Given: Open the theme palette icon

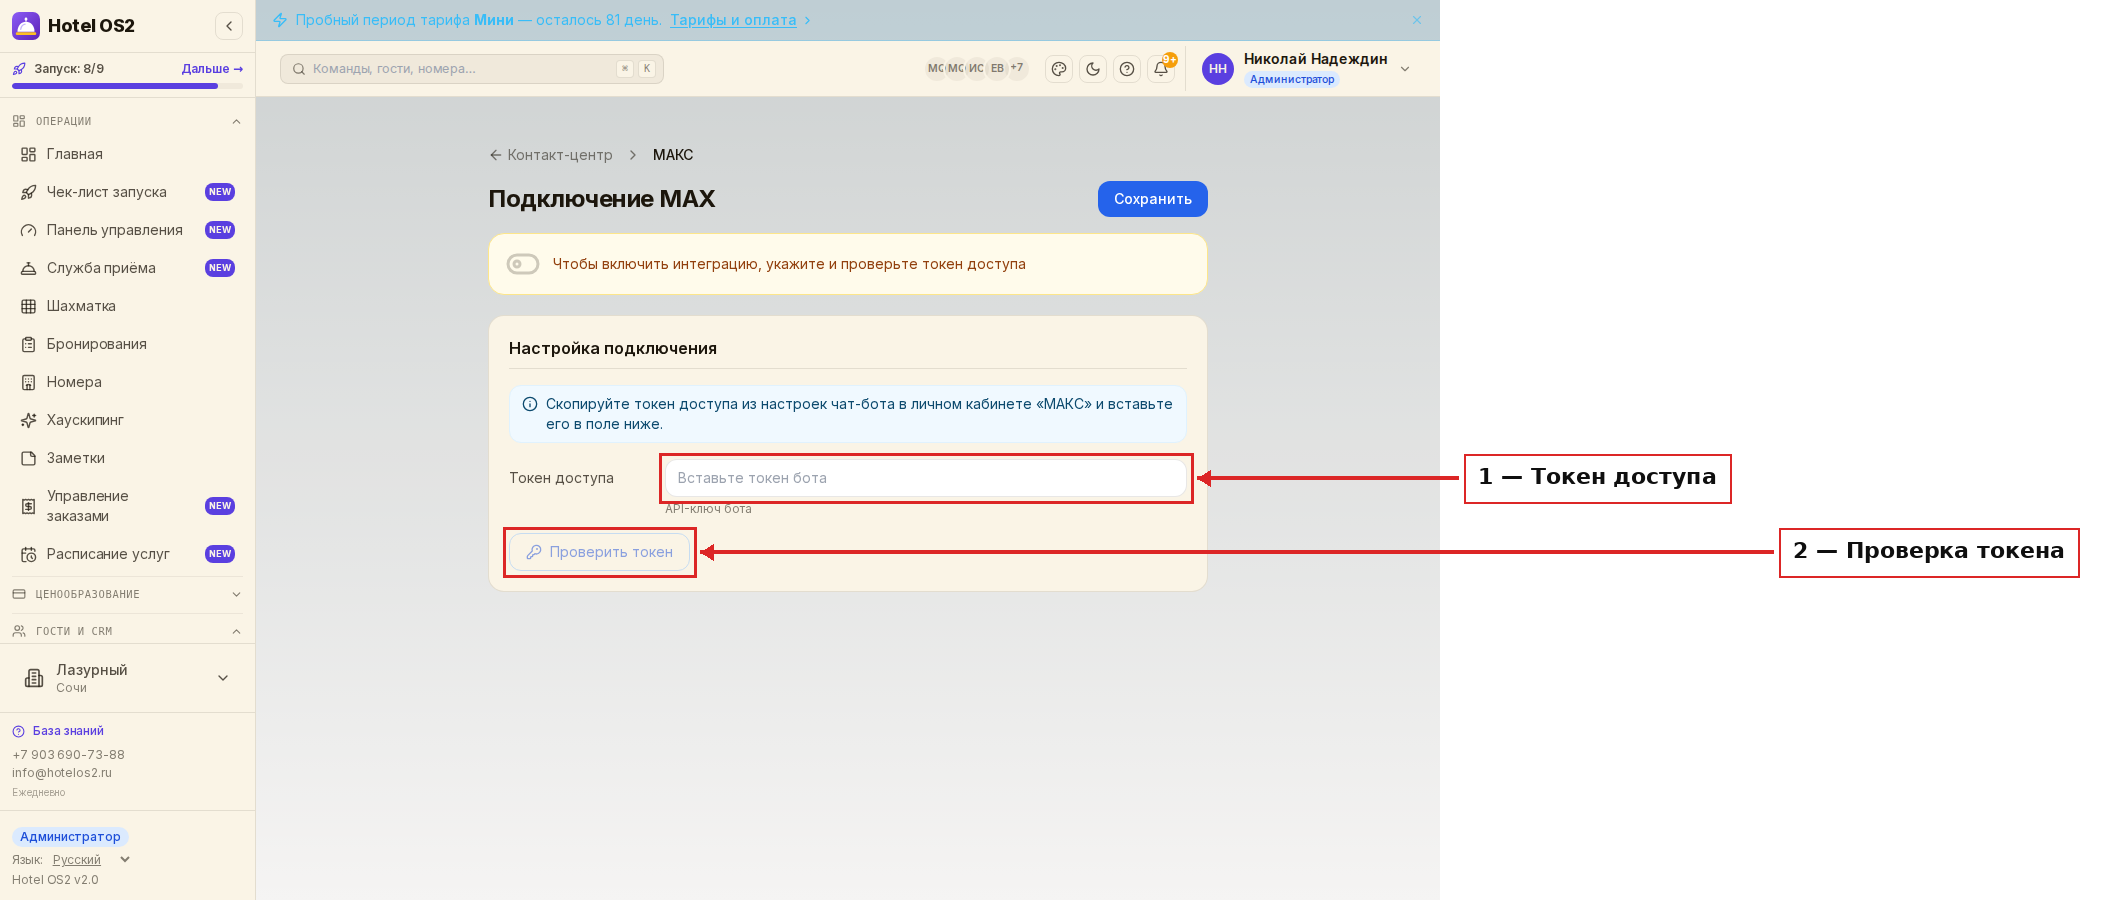Looking at the screenshot, I should (1059, 69).
